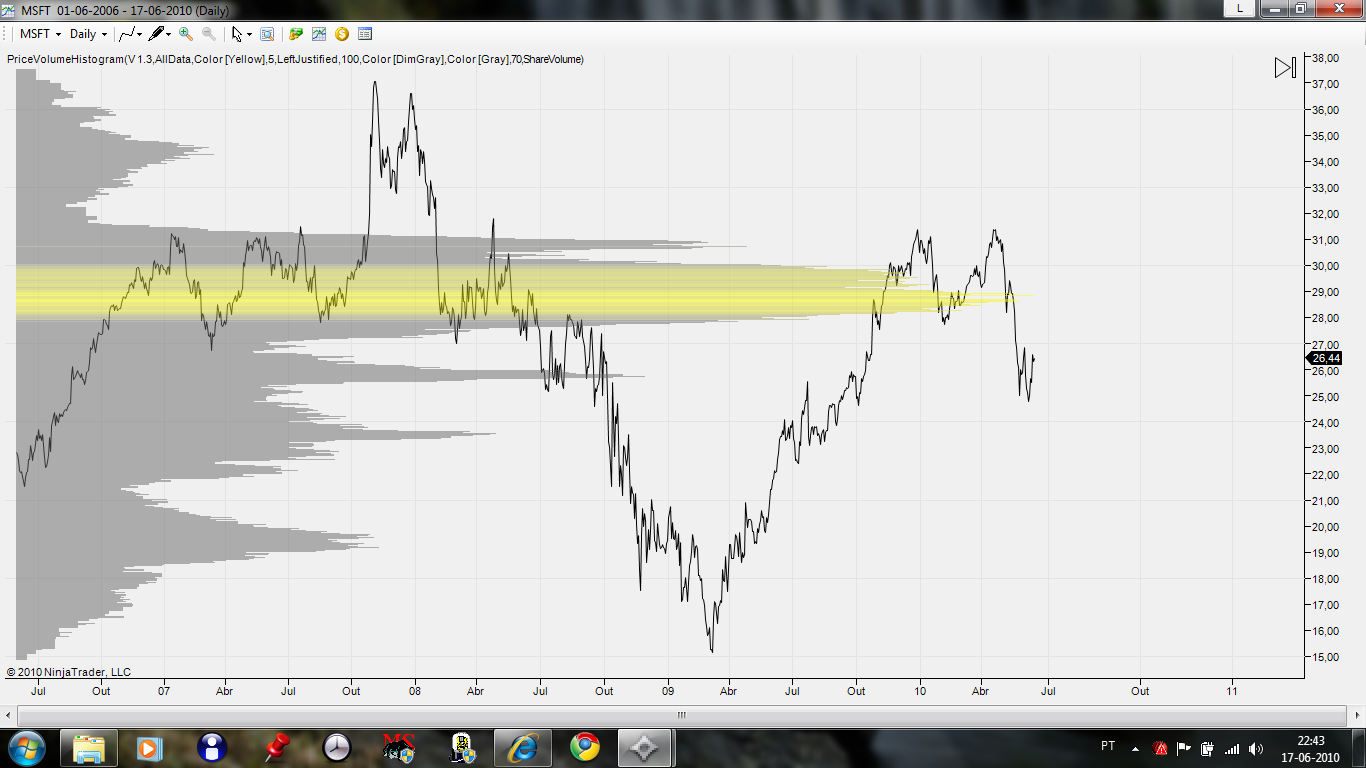Toggle the data box icon
1366x768 pixels.
click(267, 34)
